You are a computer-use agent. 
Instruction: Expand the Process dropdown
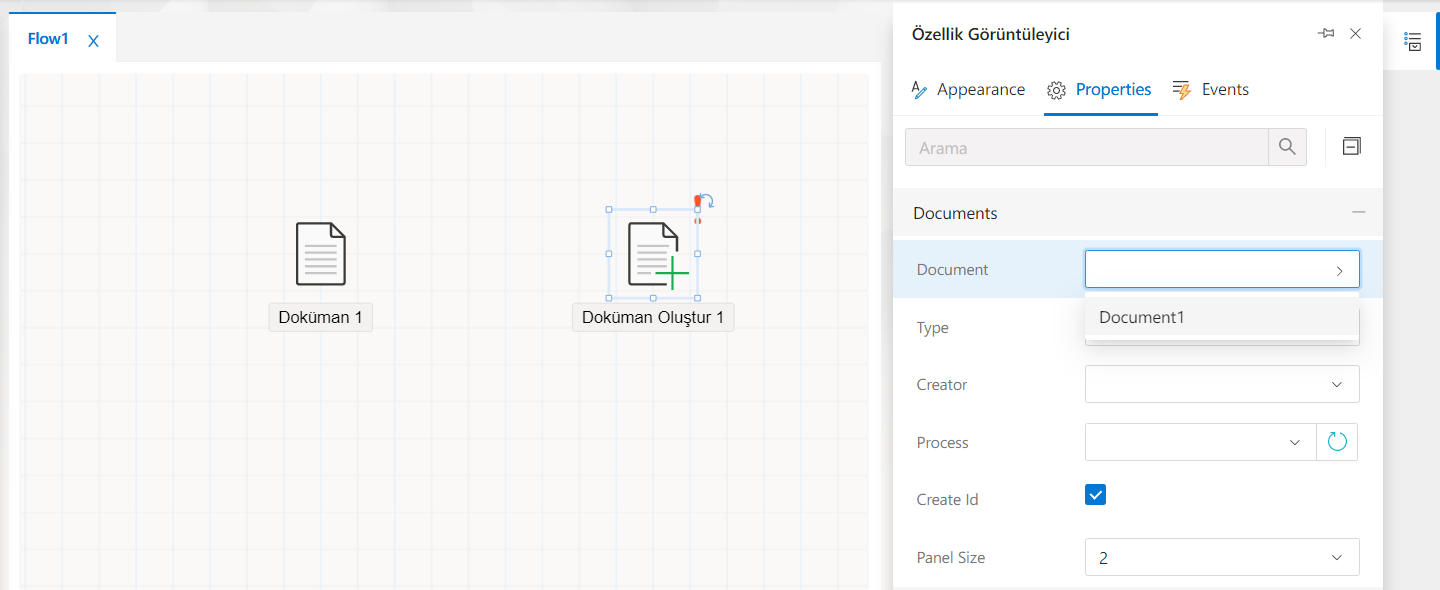pyautogui.click(x=1200, y=442)
